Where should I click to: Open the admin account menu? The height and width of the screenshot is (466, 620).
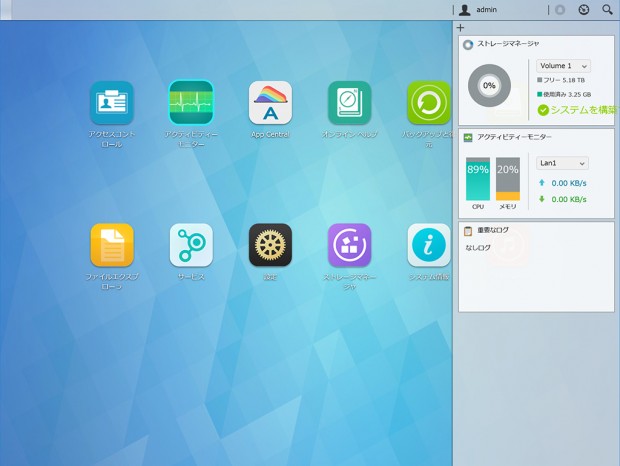pyautogui.click(x=487, y=10)
